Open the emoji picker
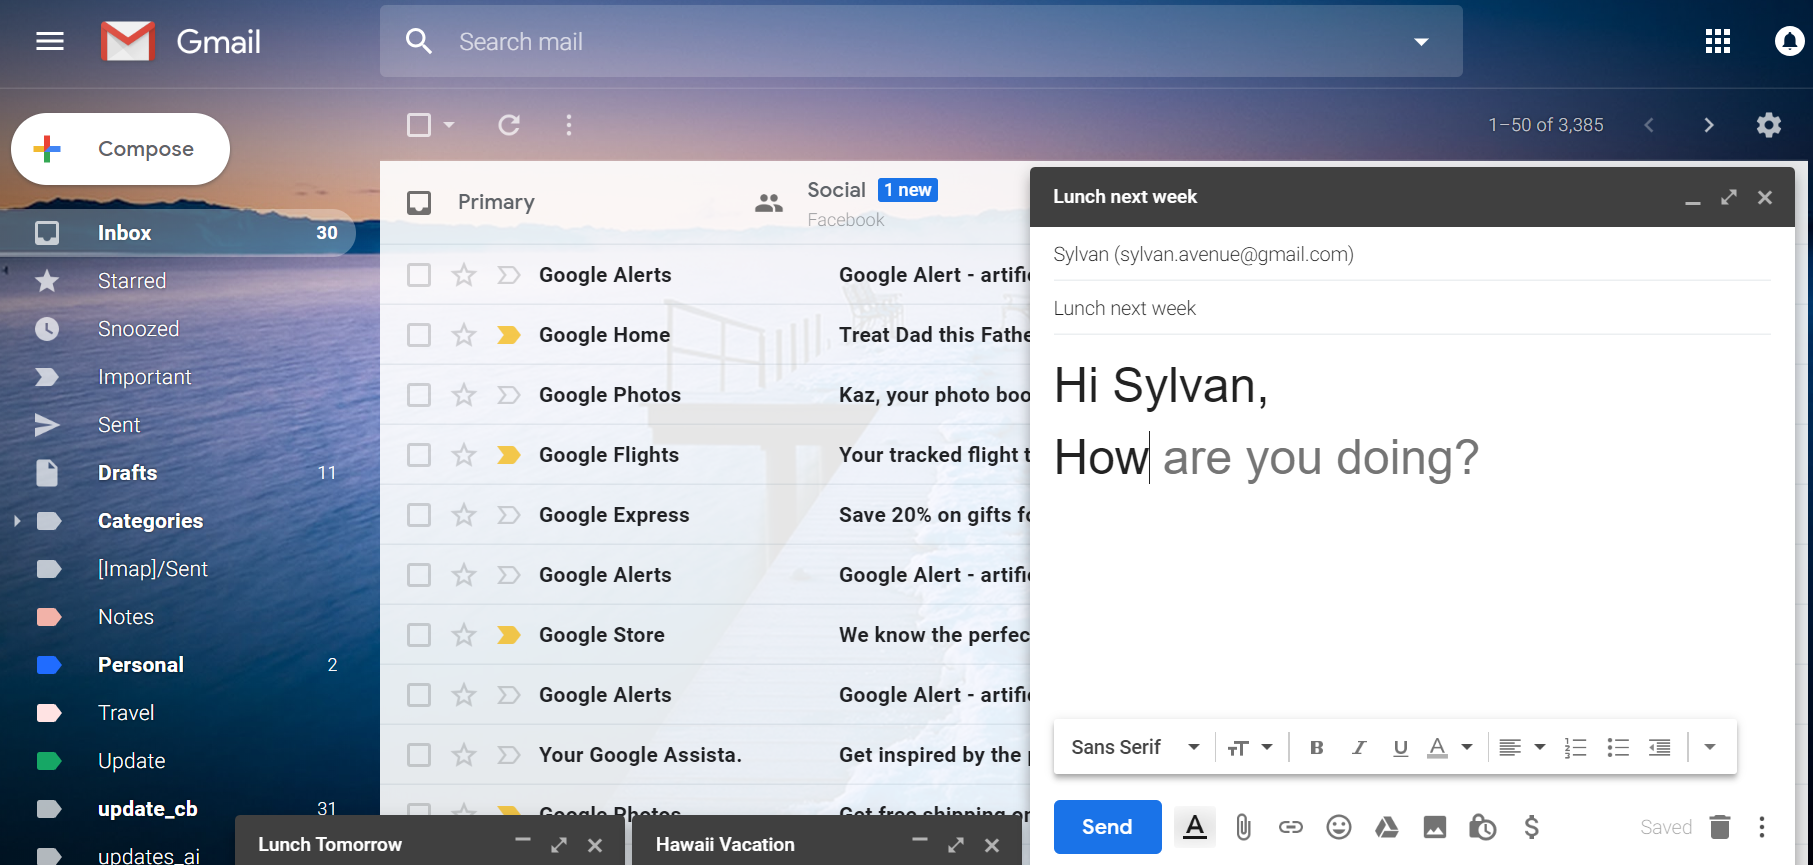Screen dimensions: 1813x865 1339,827
